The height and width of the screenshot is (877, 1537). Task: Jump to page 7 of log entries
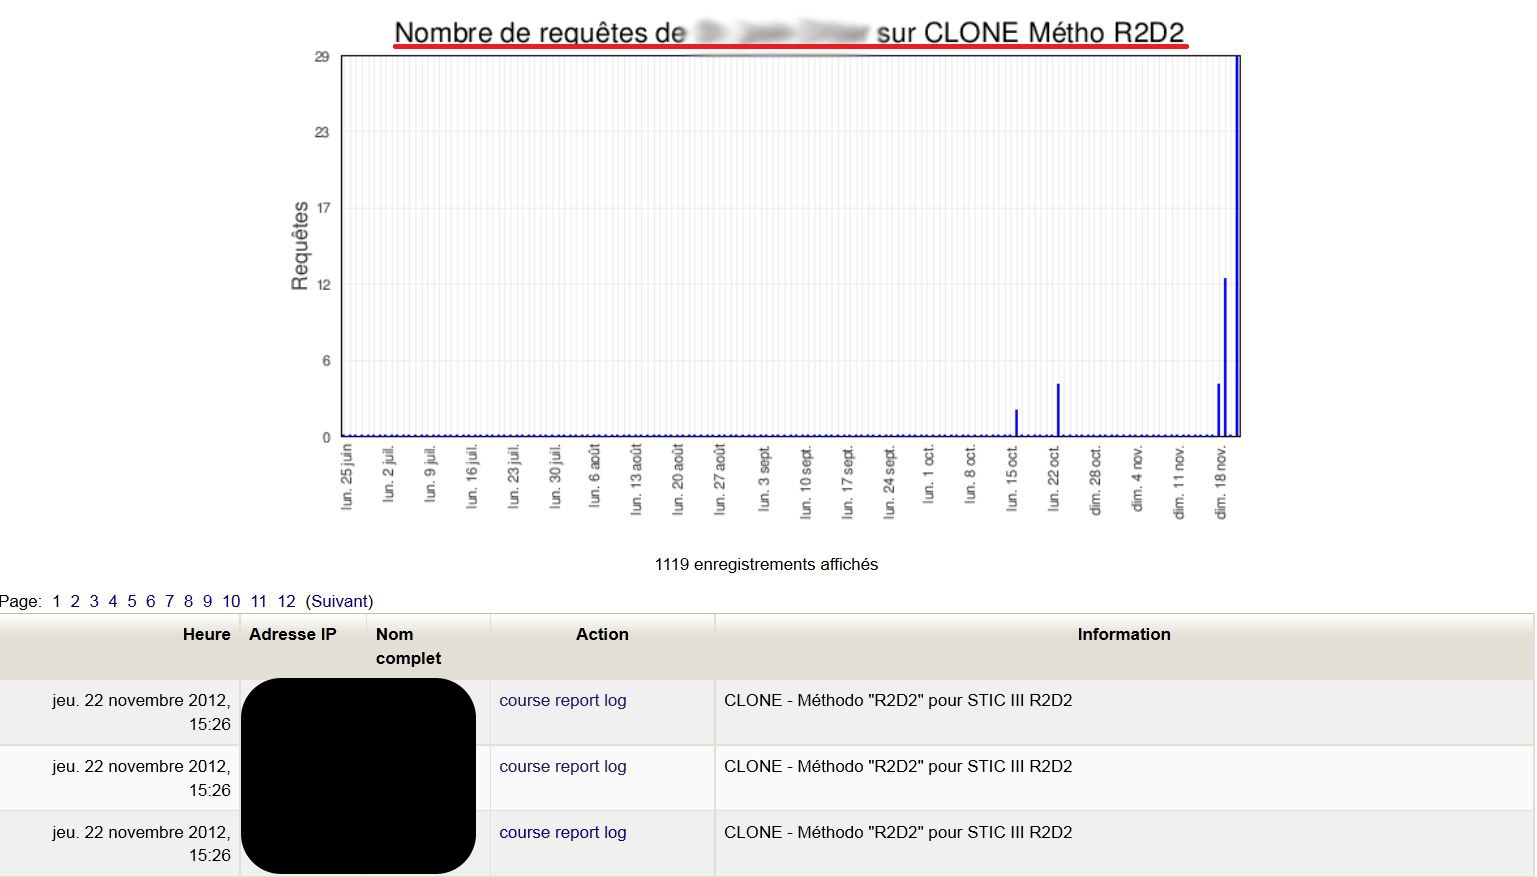(169, 601)
